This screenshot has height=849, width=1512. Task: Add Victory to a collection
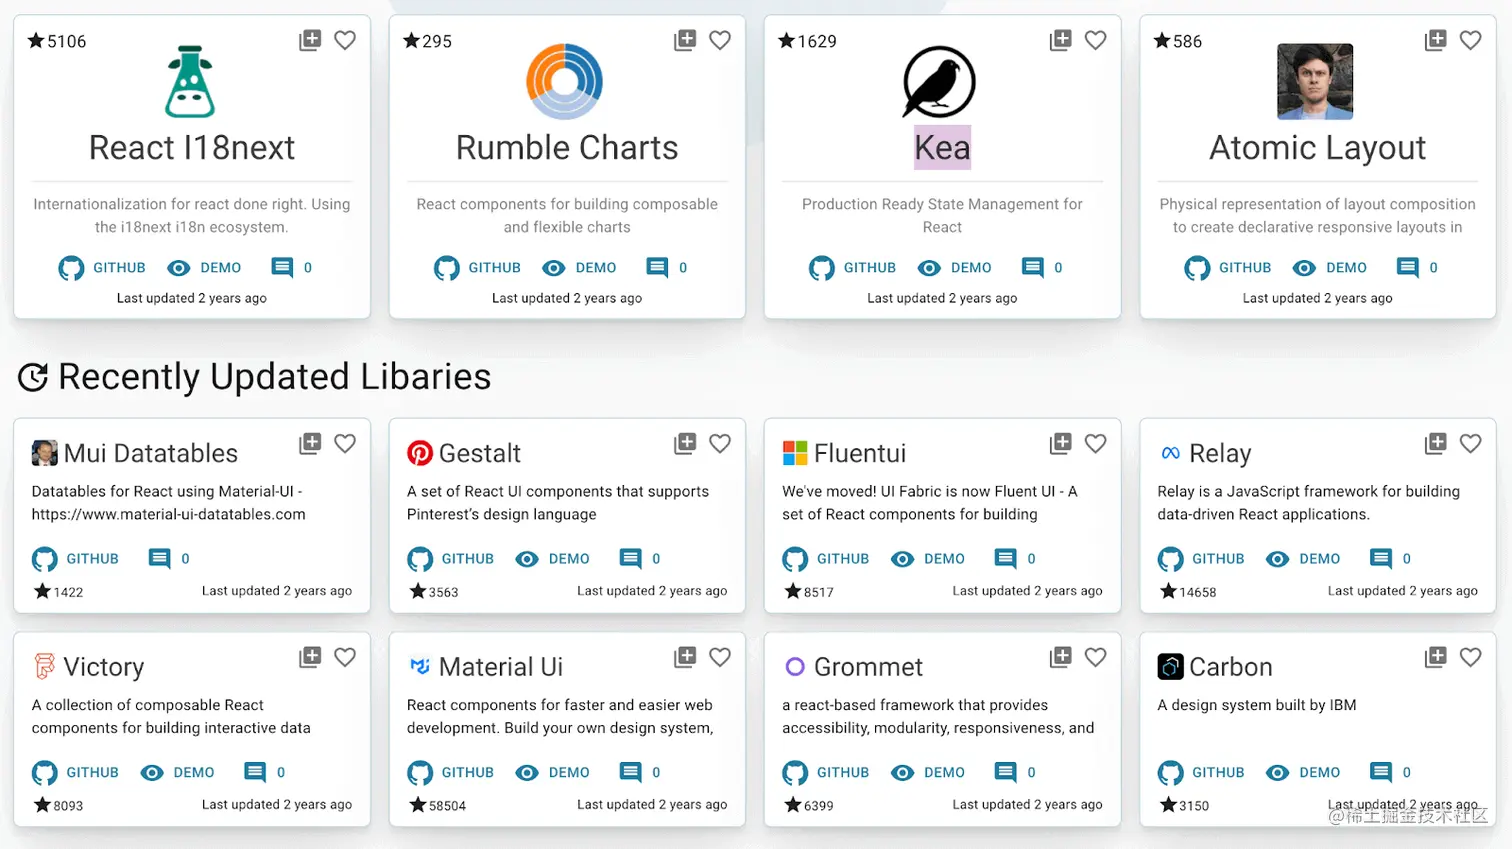(x=310, y=657)
